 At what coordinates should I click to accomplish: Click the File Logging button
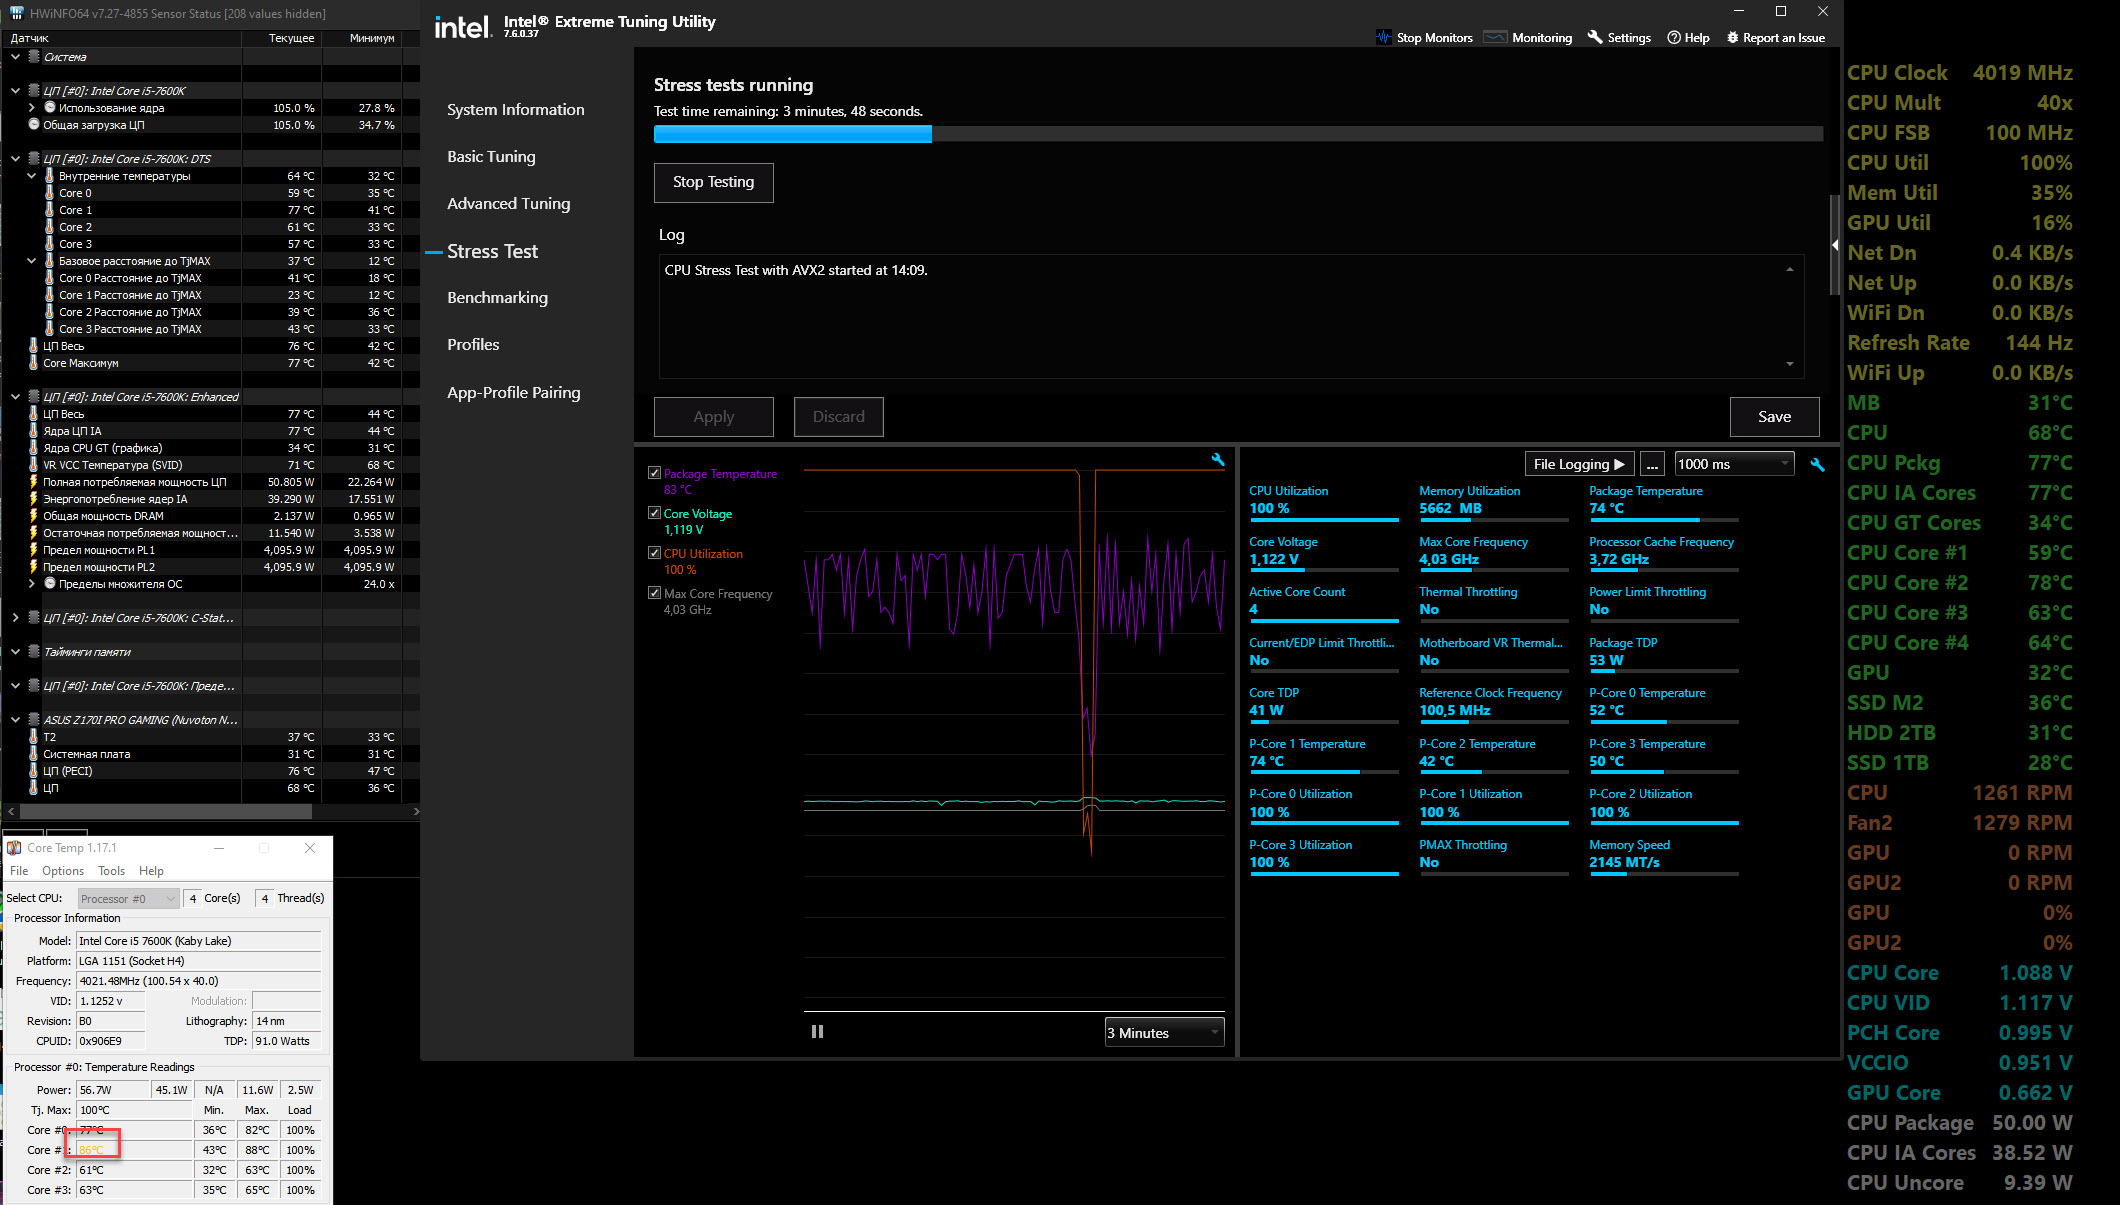click(x=1578, y=464)
